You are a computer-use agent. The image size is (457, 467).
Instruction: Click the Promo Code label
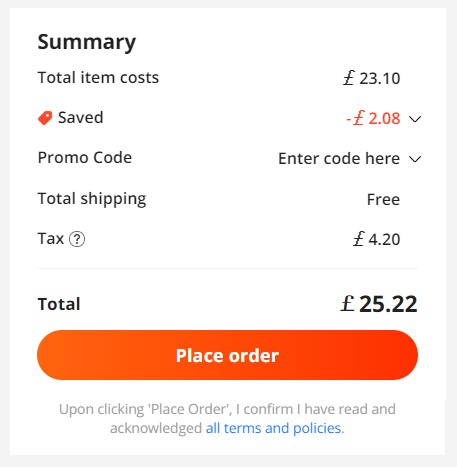coord(85,157)
